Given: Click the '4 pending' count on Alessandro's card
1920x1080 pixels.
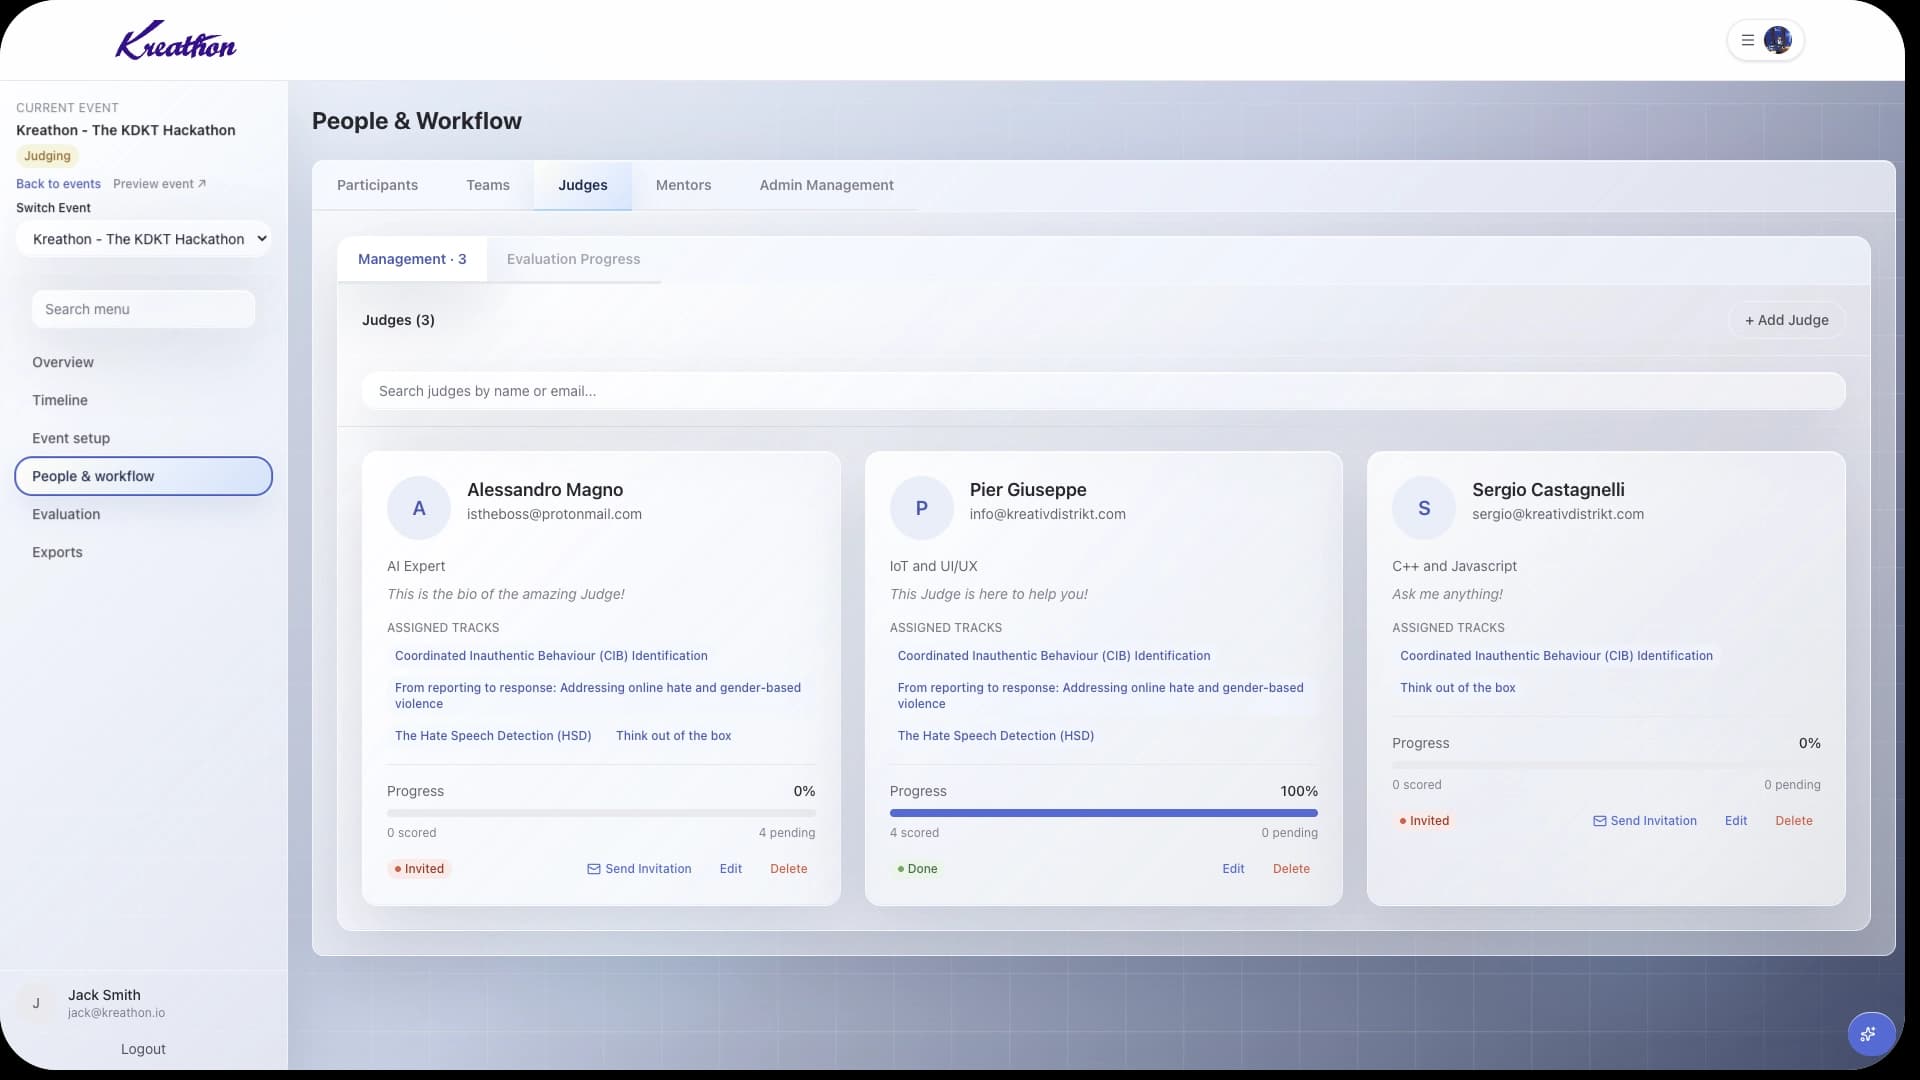Looking at the screenshot, I should coord(786,833).
